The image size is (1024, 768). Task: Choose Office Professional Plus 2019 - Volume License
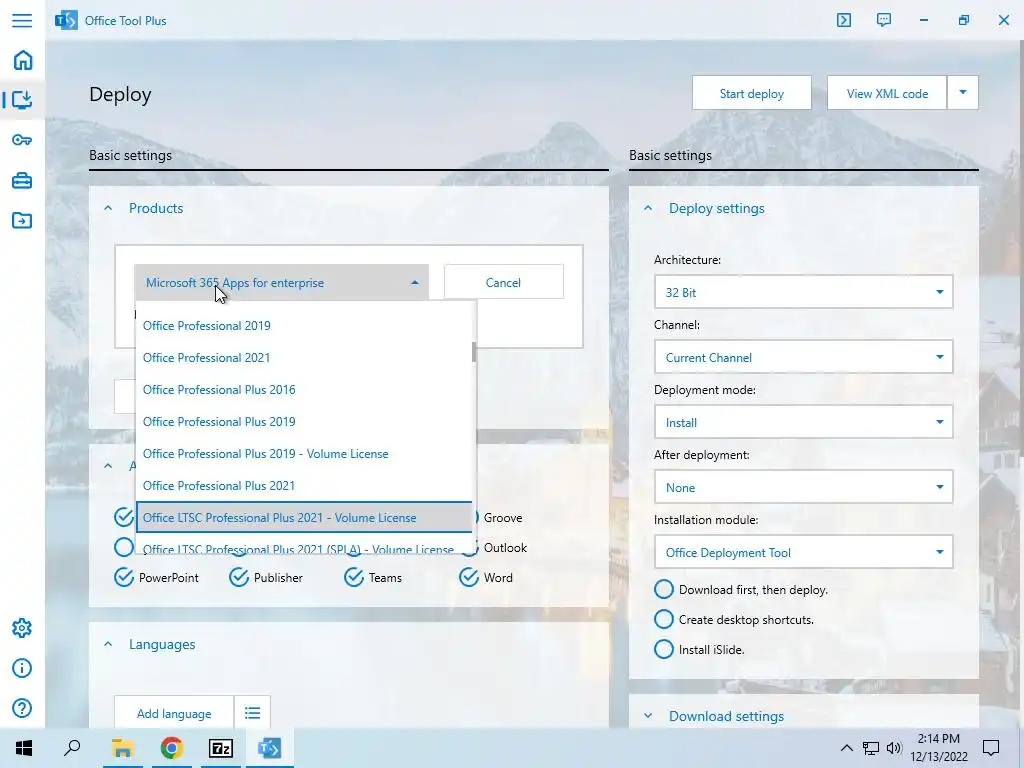pyautogui.click(x=304, y=453)
